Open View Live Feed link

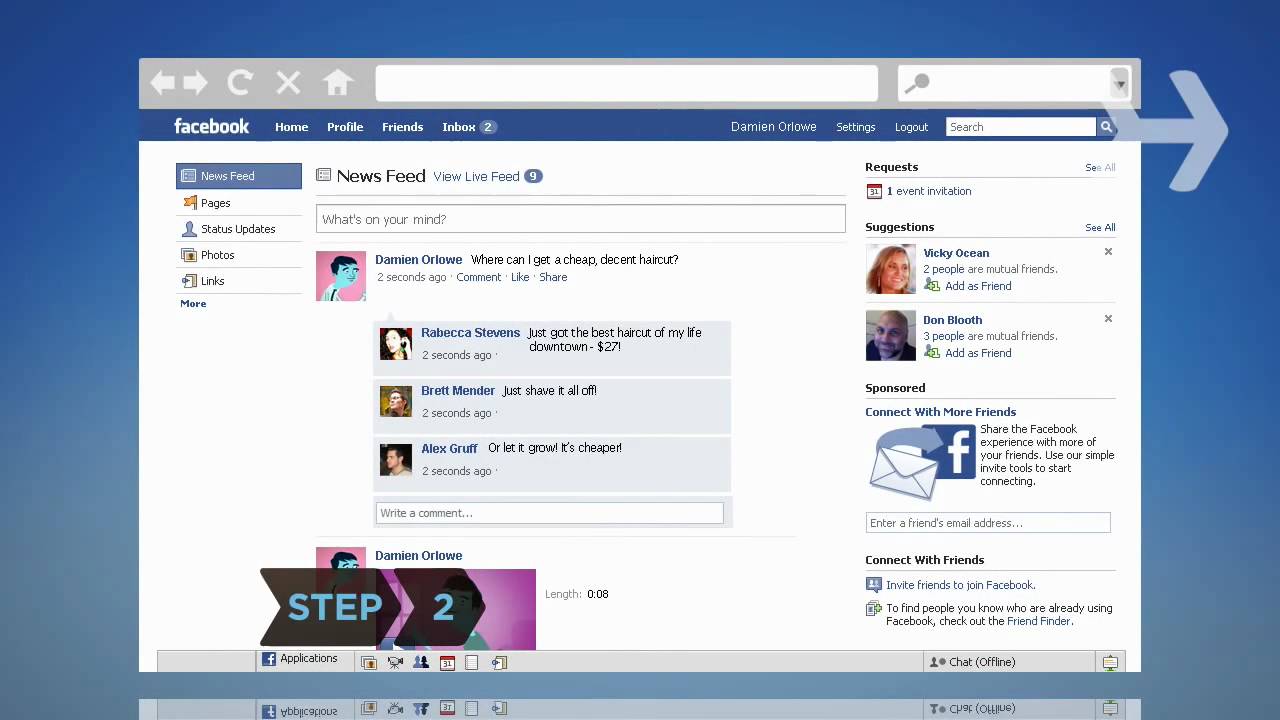[x=476, y=176]
